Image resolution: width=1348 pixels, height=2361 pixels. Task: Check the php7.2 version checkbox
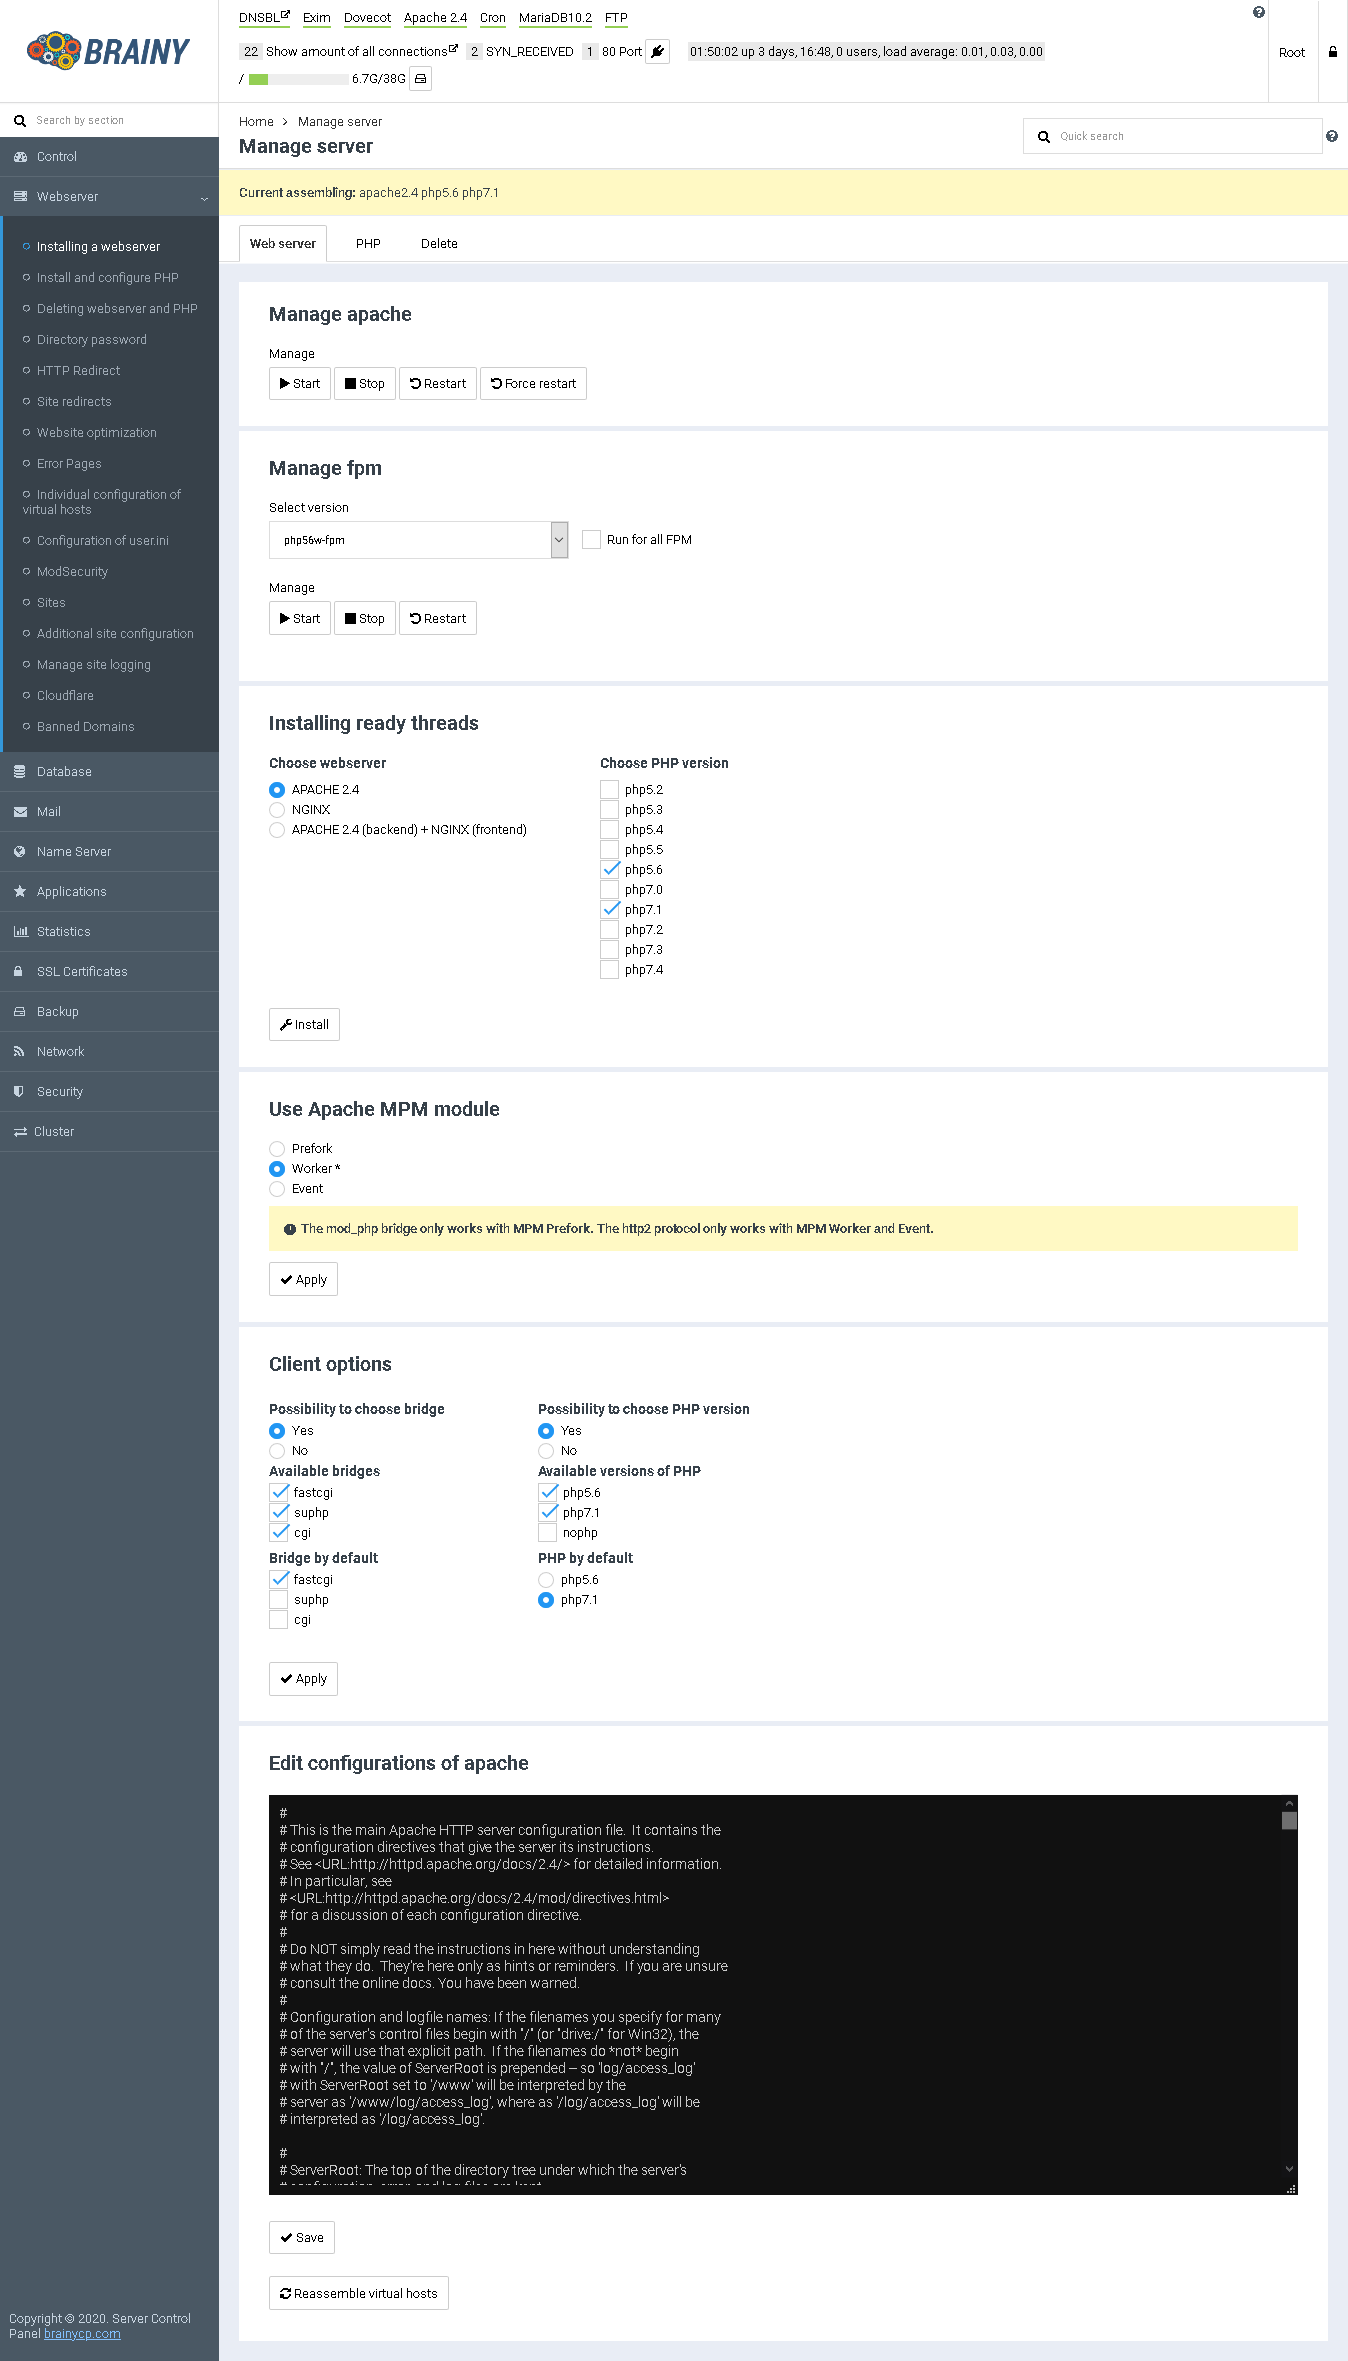pos(610,930)
